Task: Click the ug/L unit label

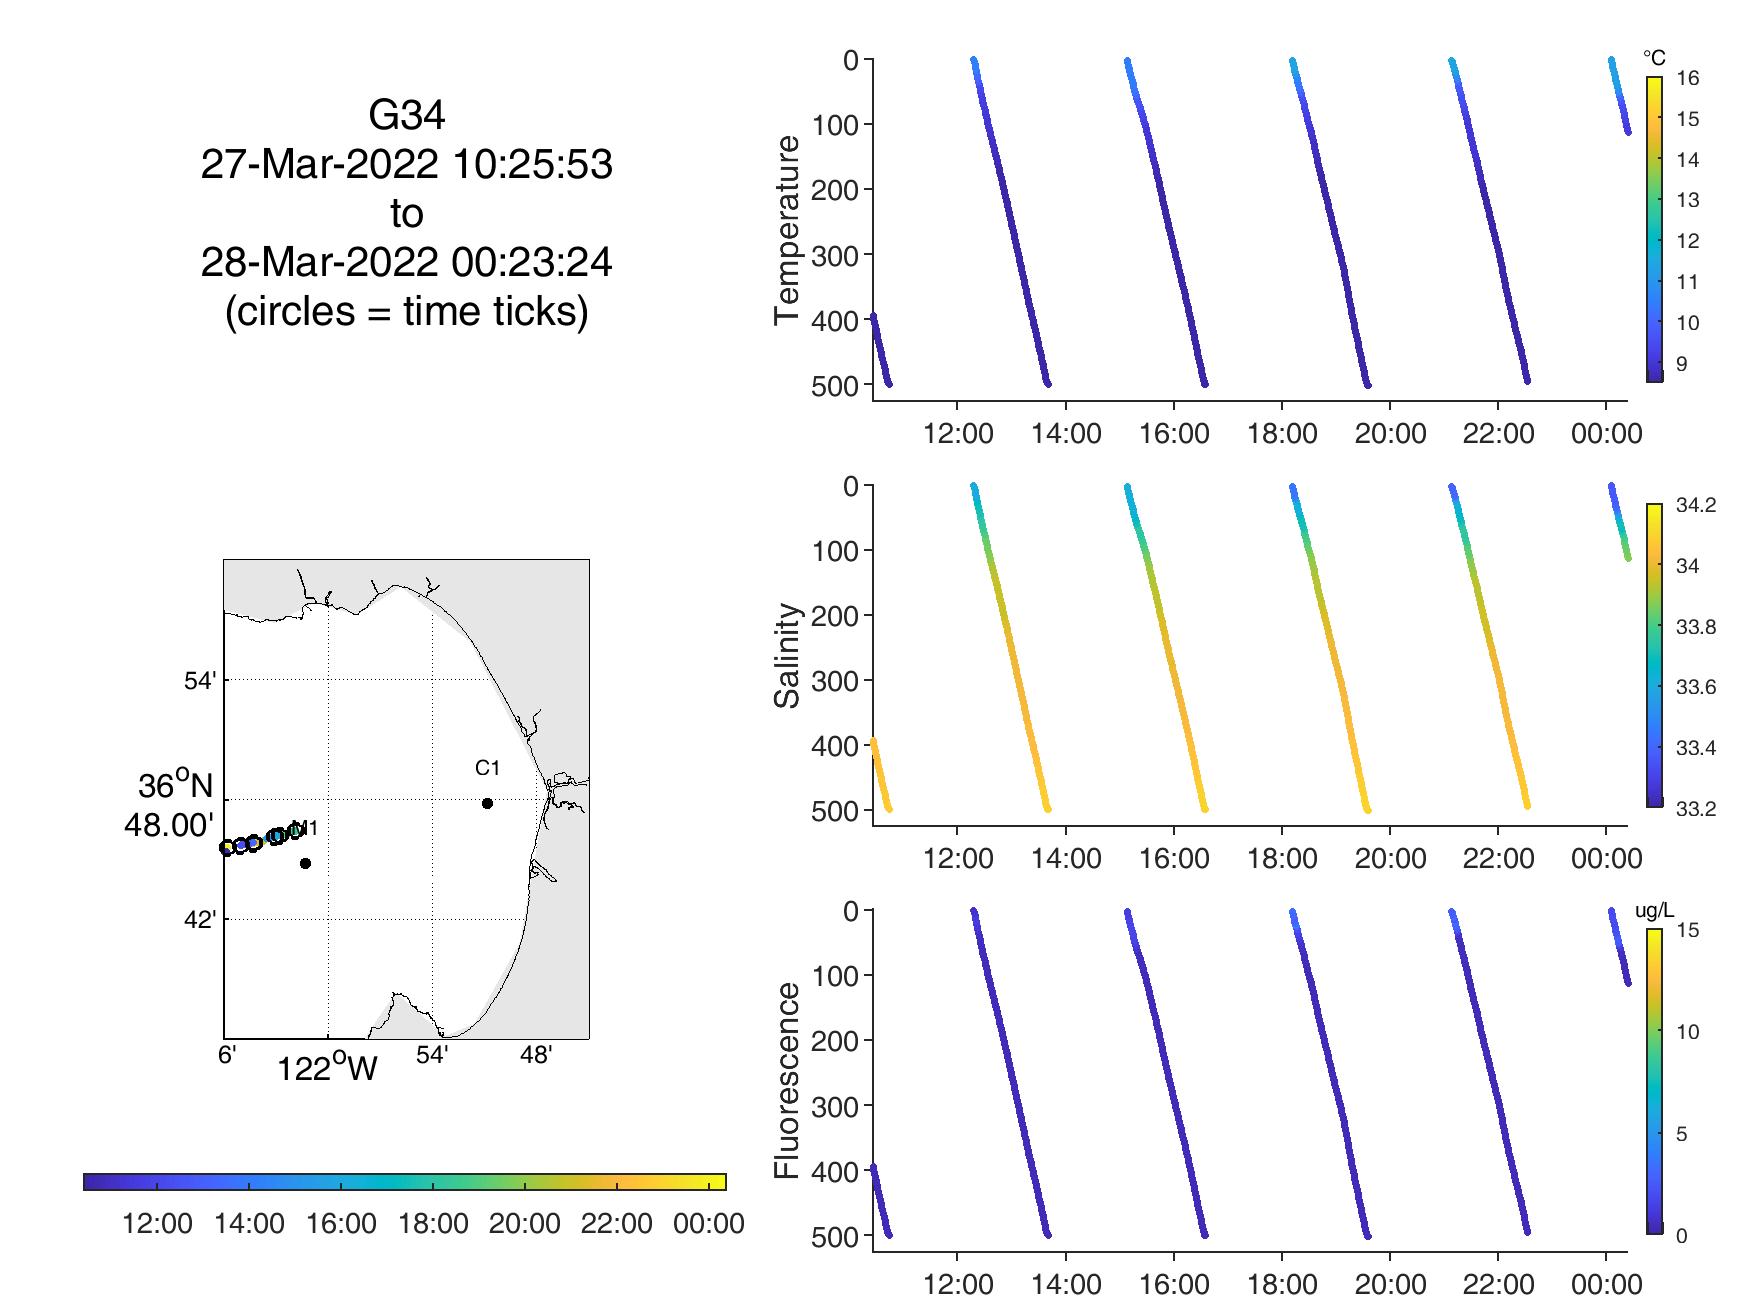Action: [x=1654, y=911]
